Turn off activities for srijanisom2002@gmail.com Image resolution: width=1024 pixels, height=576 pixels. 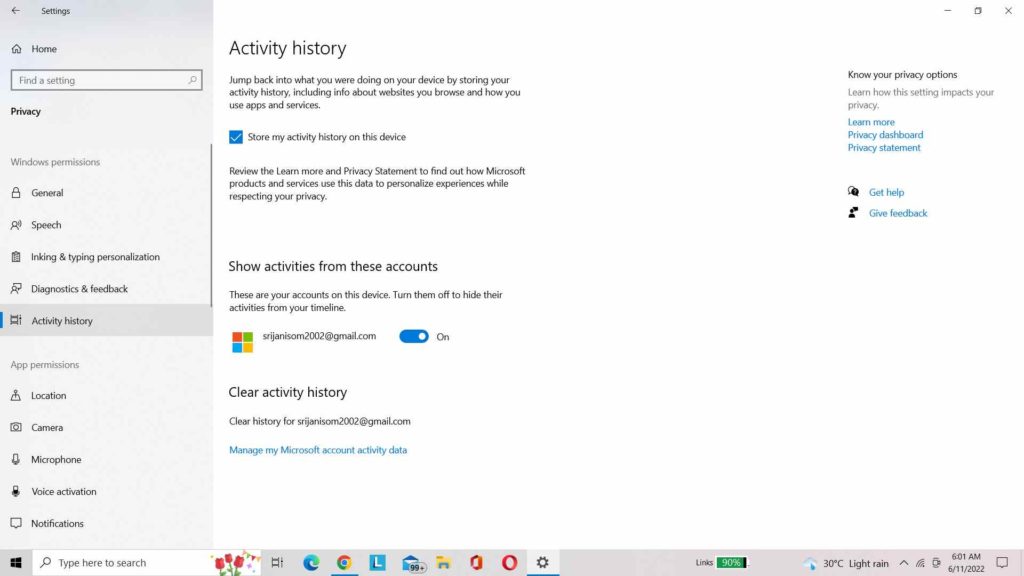coord(413,336)
